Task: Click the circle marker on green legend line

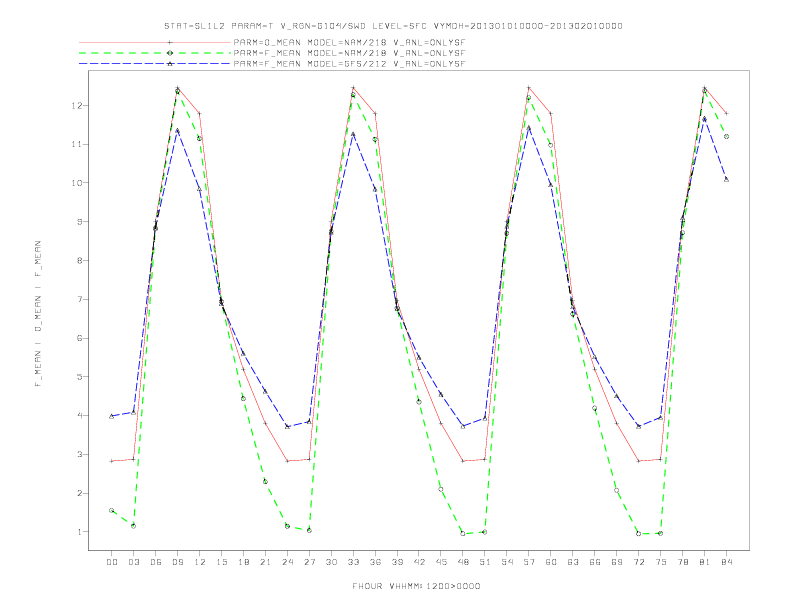Action: (x=170, y=53)
